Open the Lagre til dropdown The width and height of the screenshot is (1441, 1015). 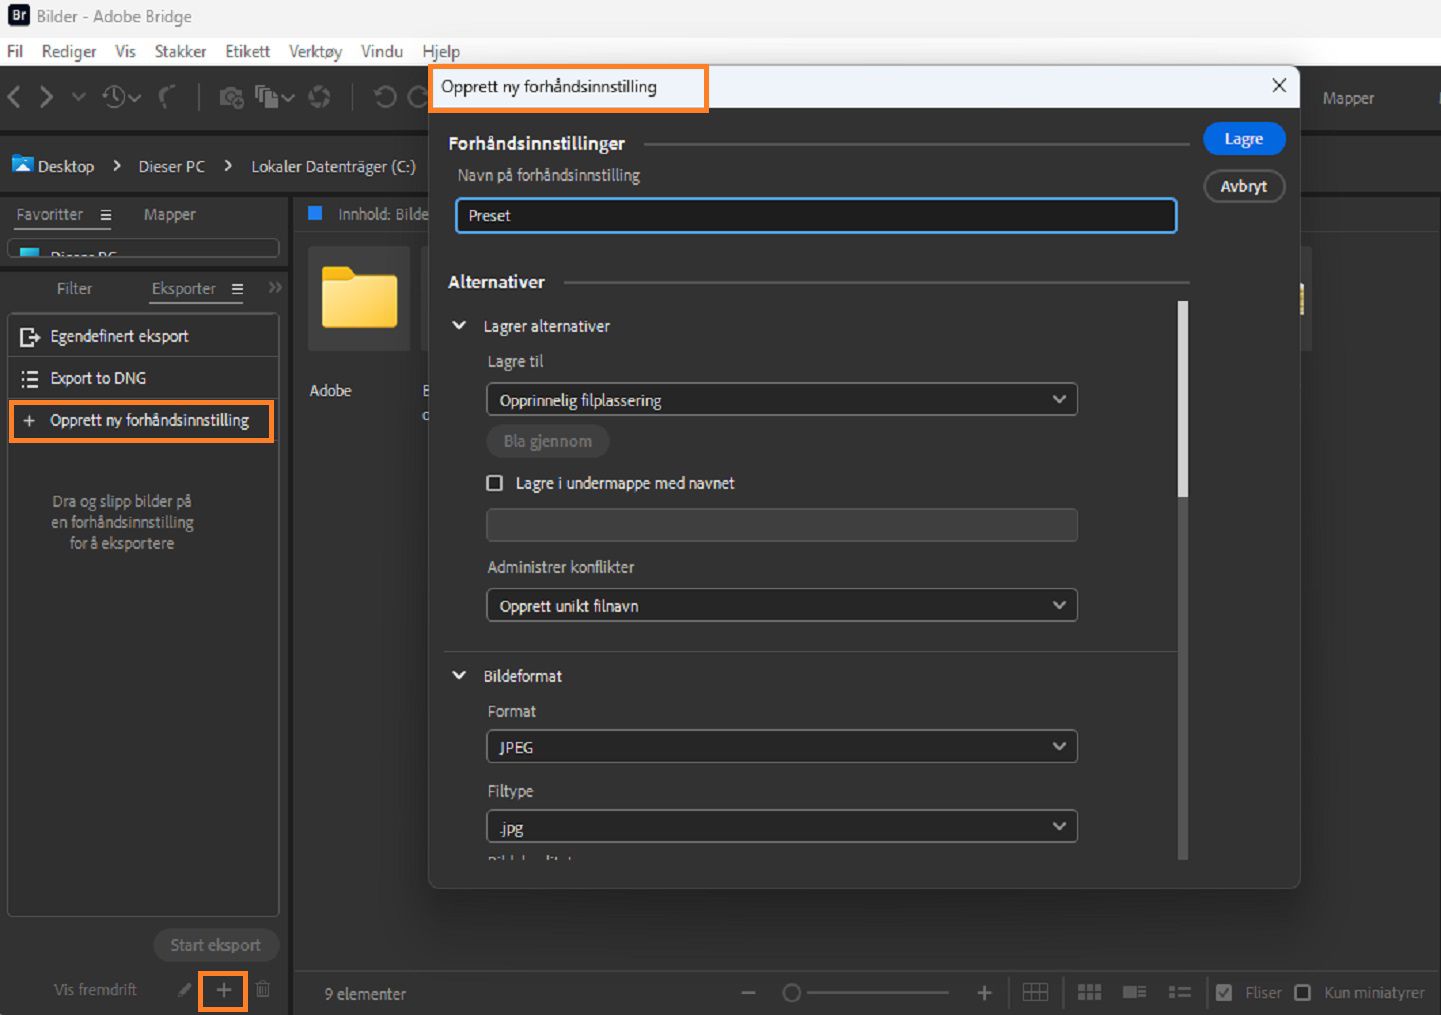click(782, 400)
